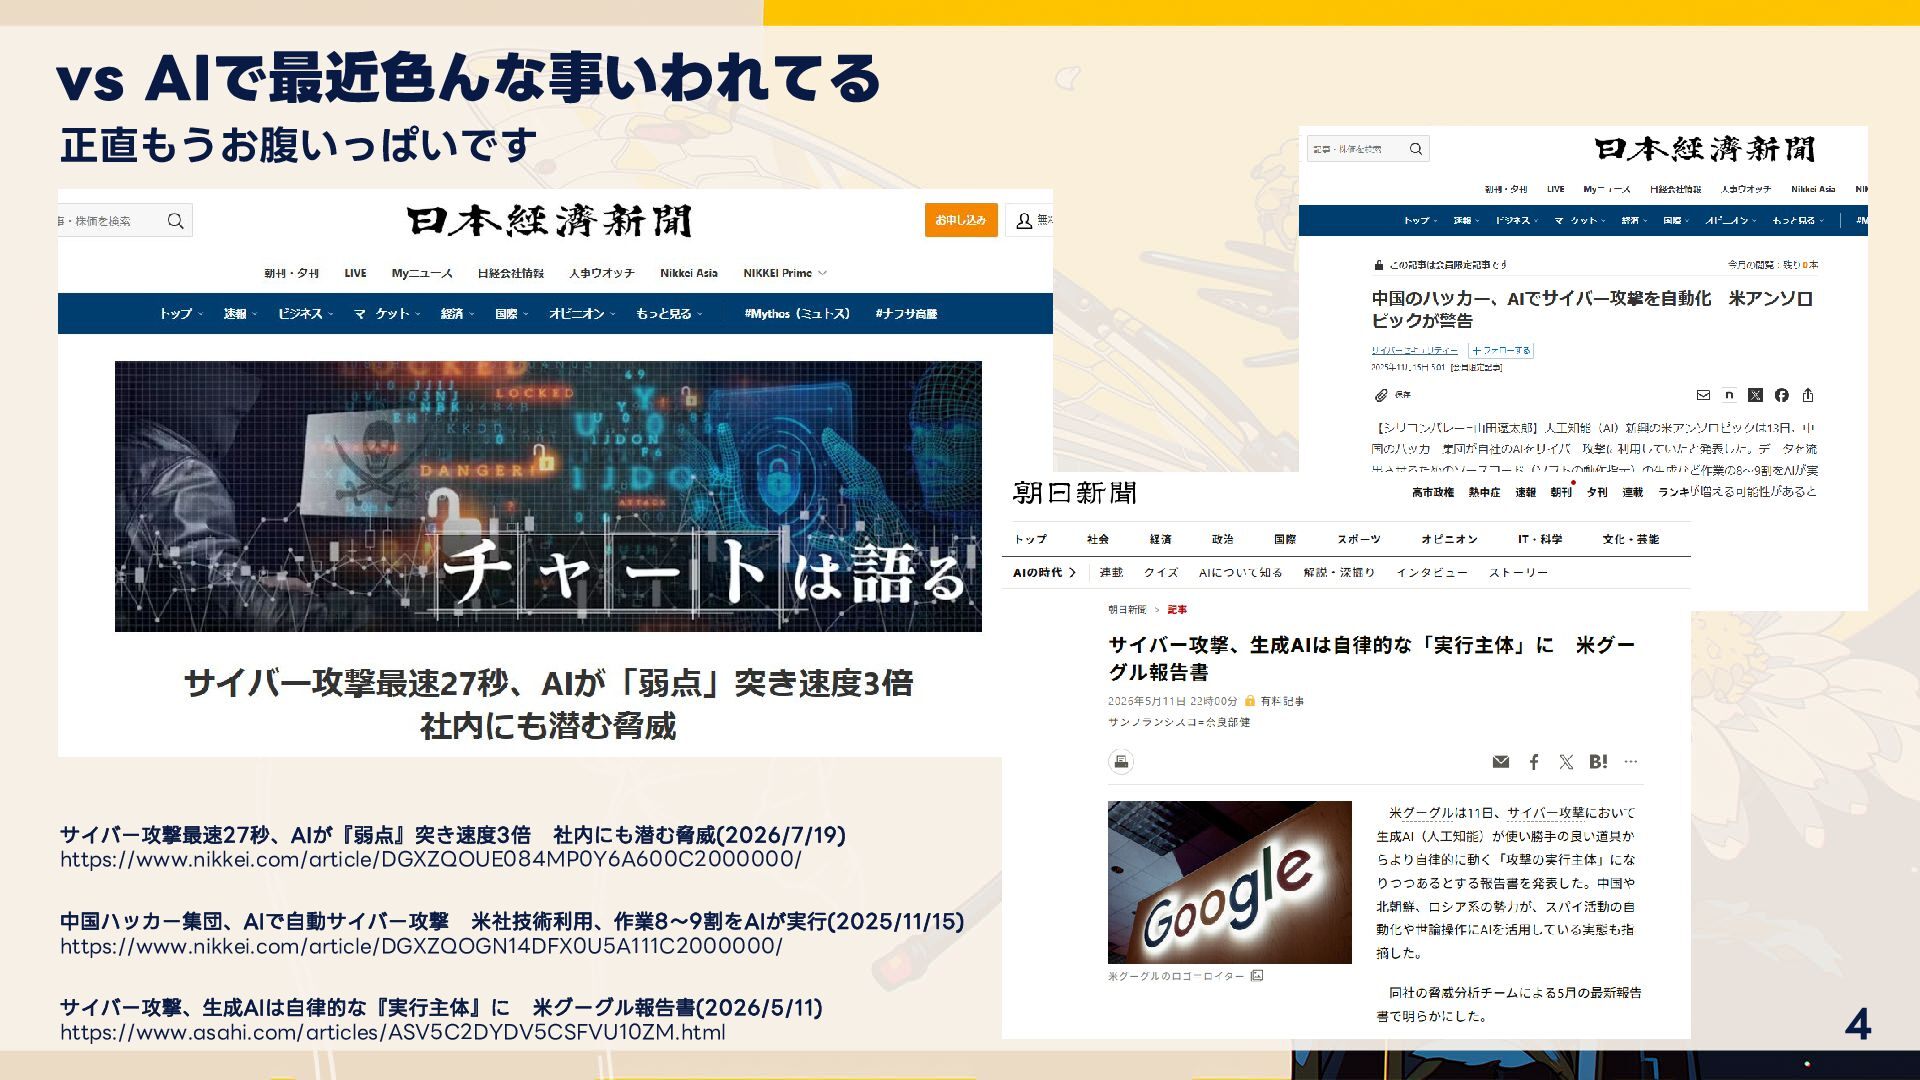Open the asahi.com ASV5C2DYDV5CSFVU10ZM.html URL

(x=393, y=1032)
